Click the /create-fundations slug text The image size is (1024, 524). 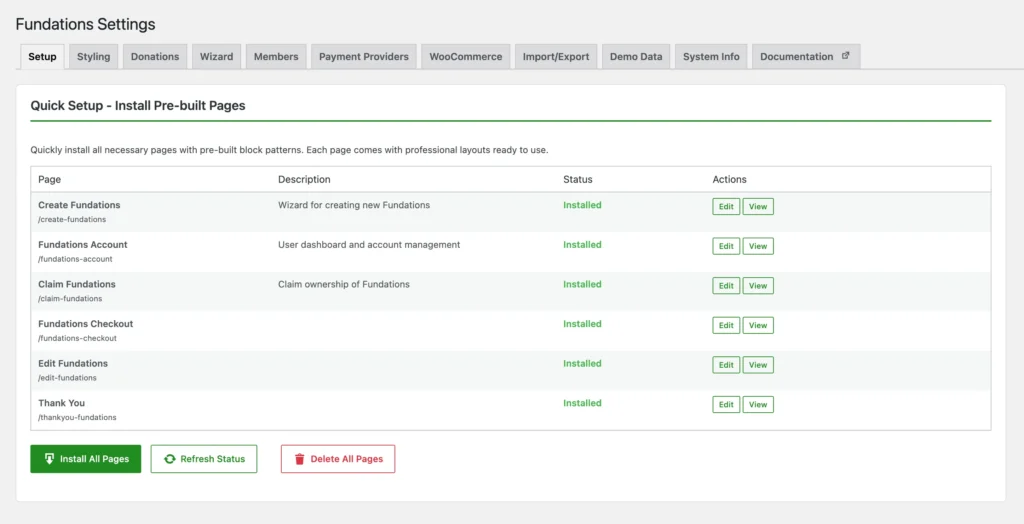pyautogui.click(x=72, y=220)
